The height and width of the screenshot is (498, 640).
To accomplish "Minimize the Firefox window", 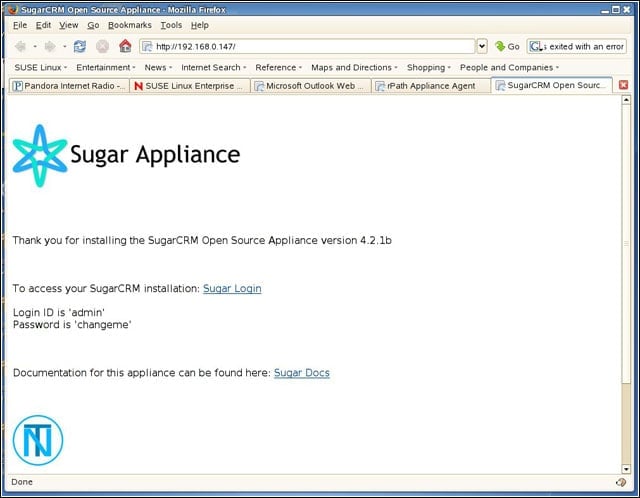I will tap(605, 9).
